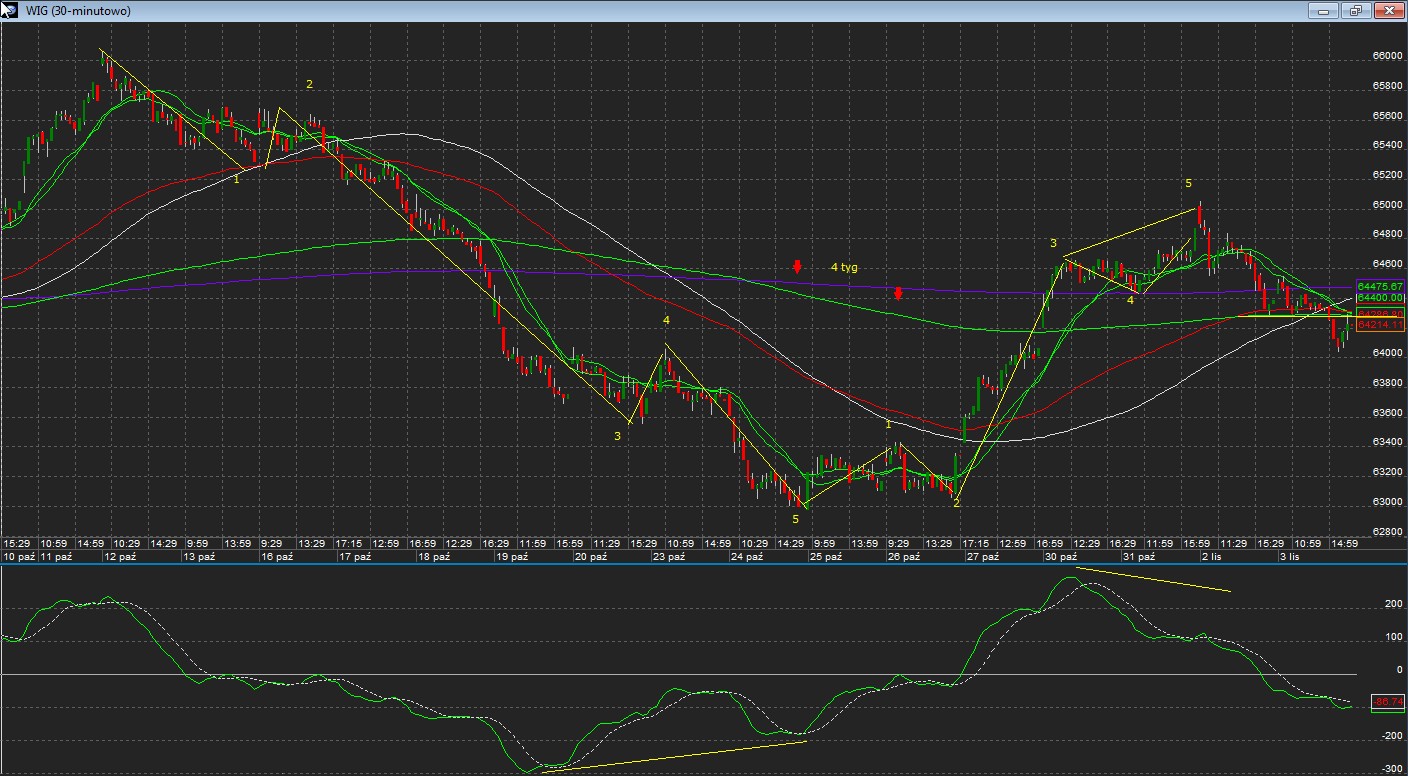Click the '19 paź' date label

pos(512,556)
